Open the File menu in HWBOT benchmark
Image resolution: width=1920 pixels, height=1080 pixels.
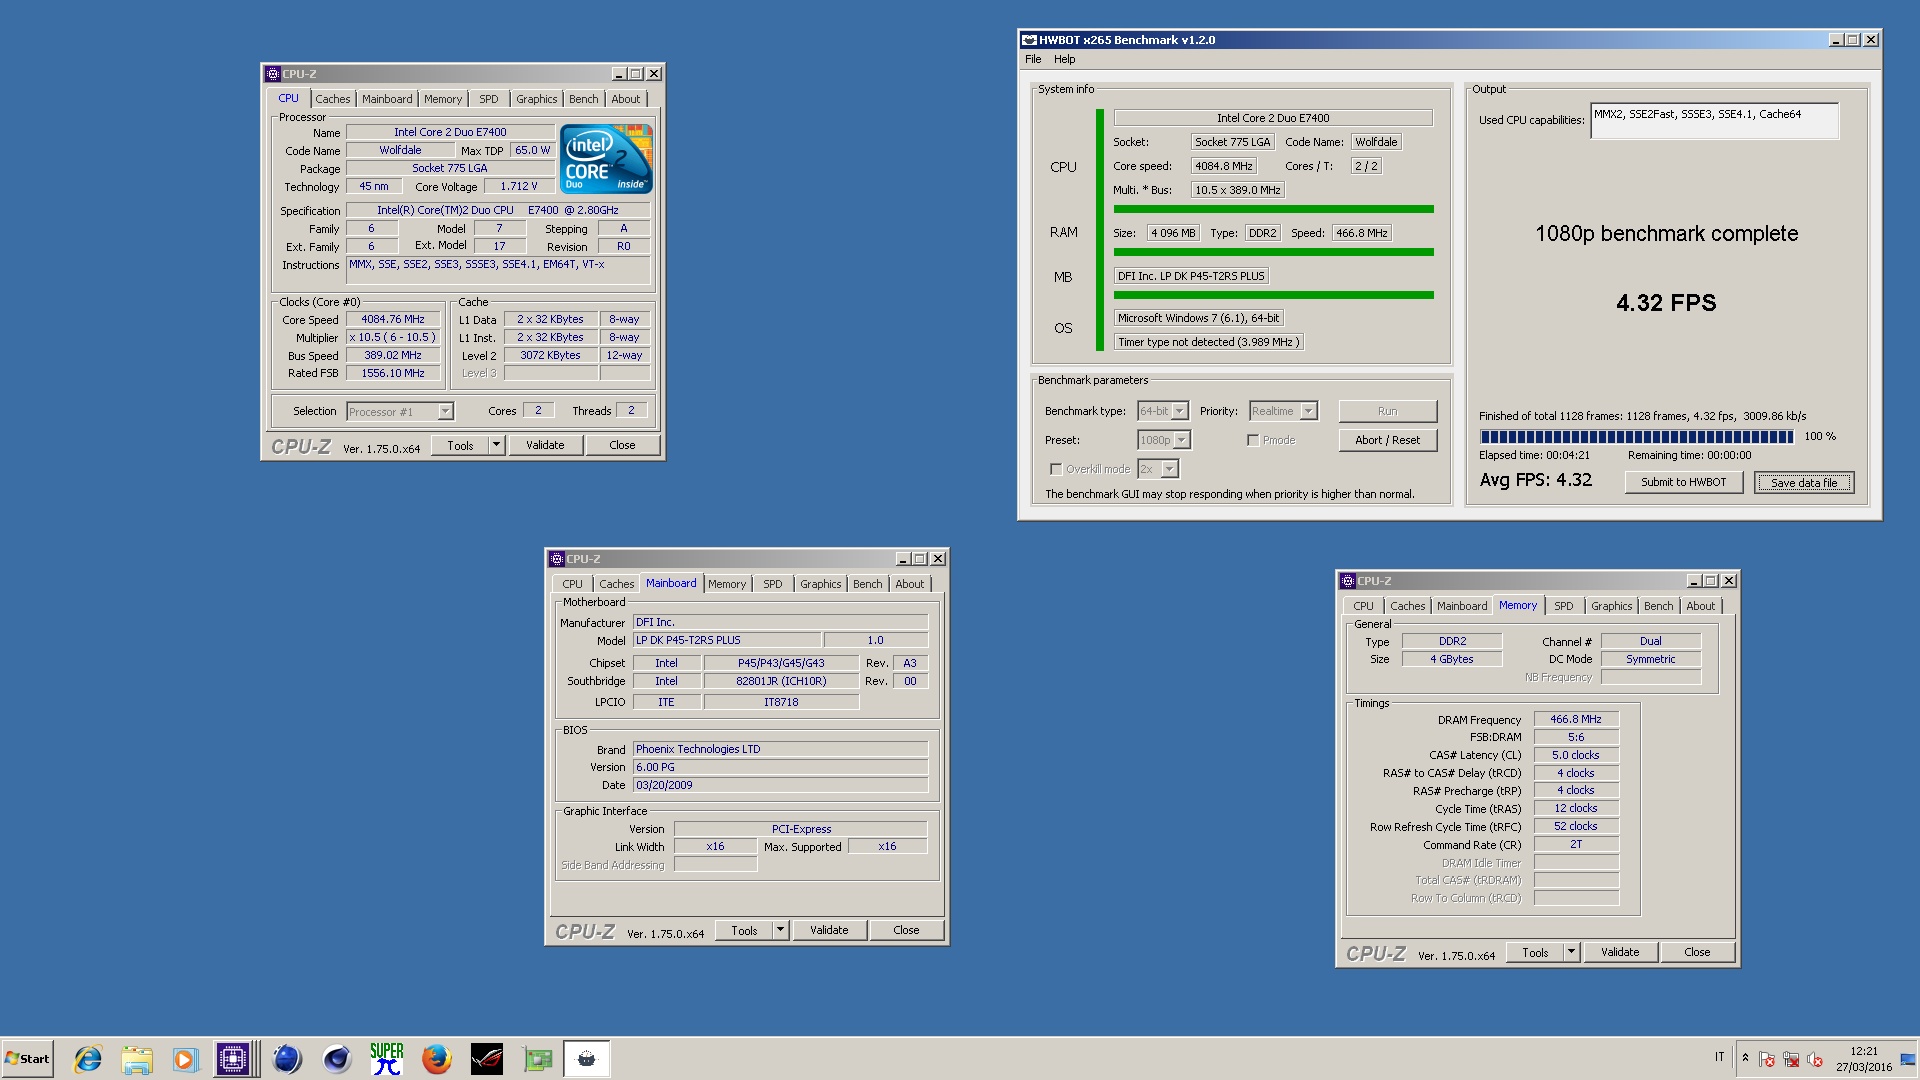(1033, 59)
